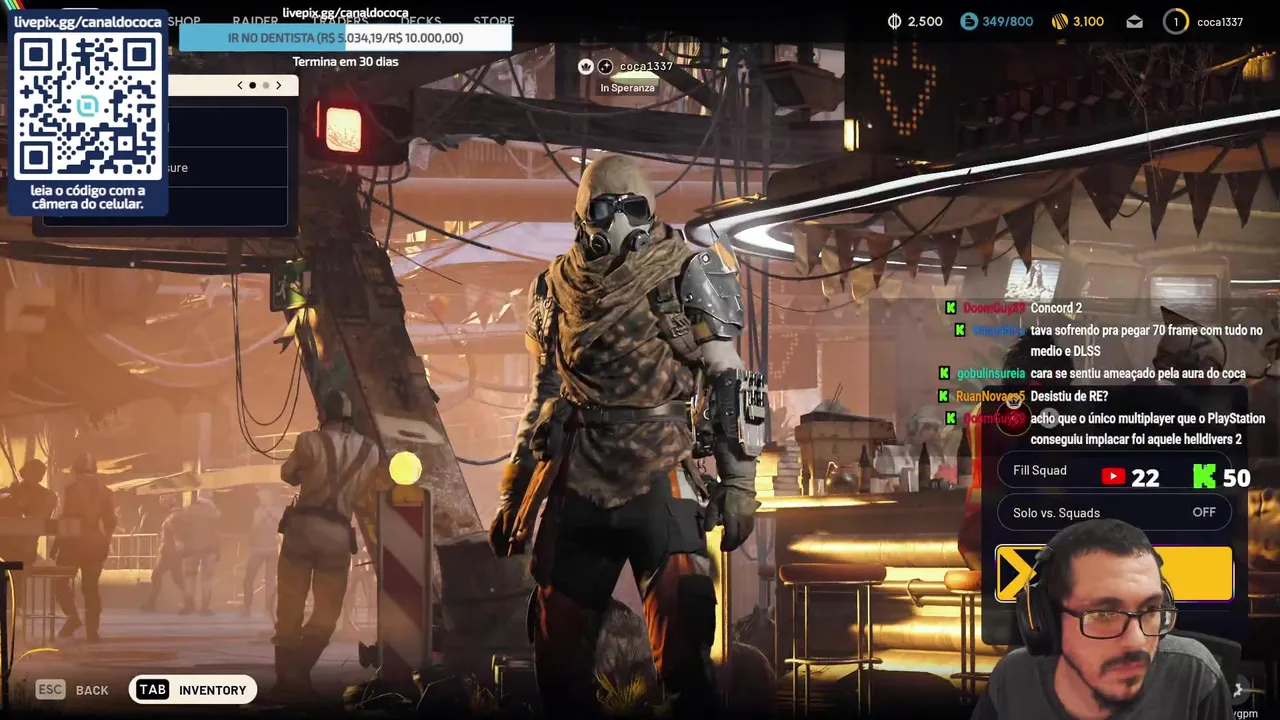
Task: Click the dentist donation goal progress bar
Action: [x=345, y=38]
